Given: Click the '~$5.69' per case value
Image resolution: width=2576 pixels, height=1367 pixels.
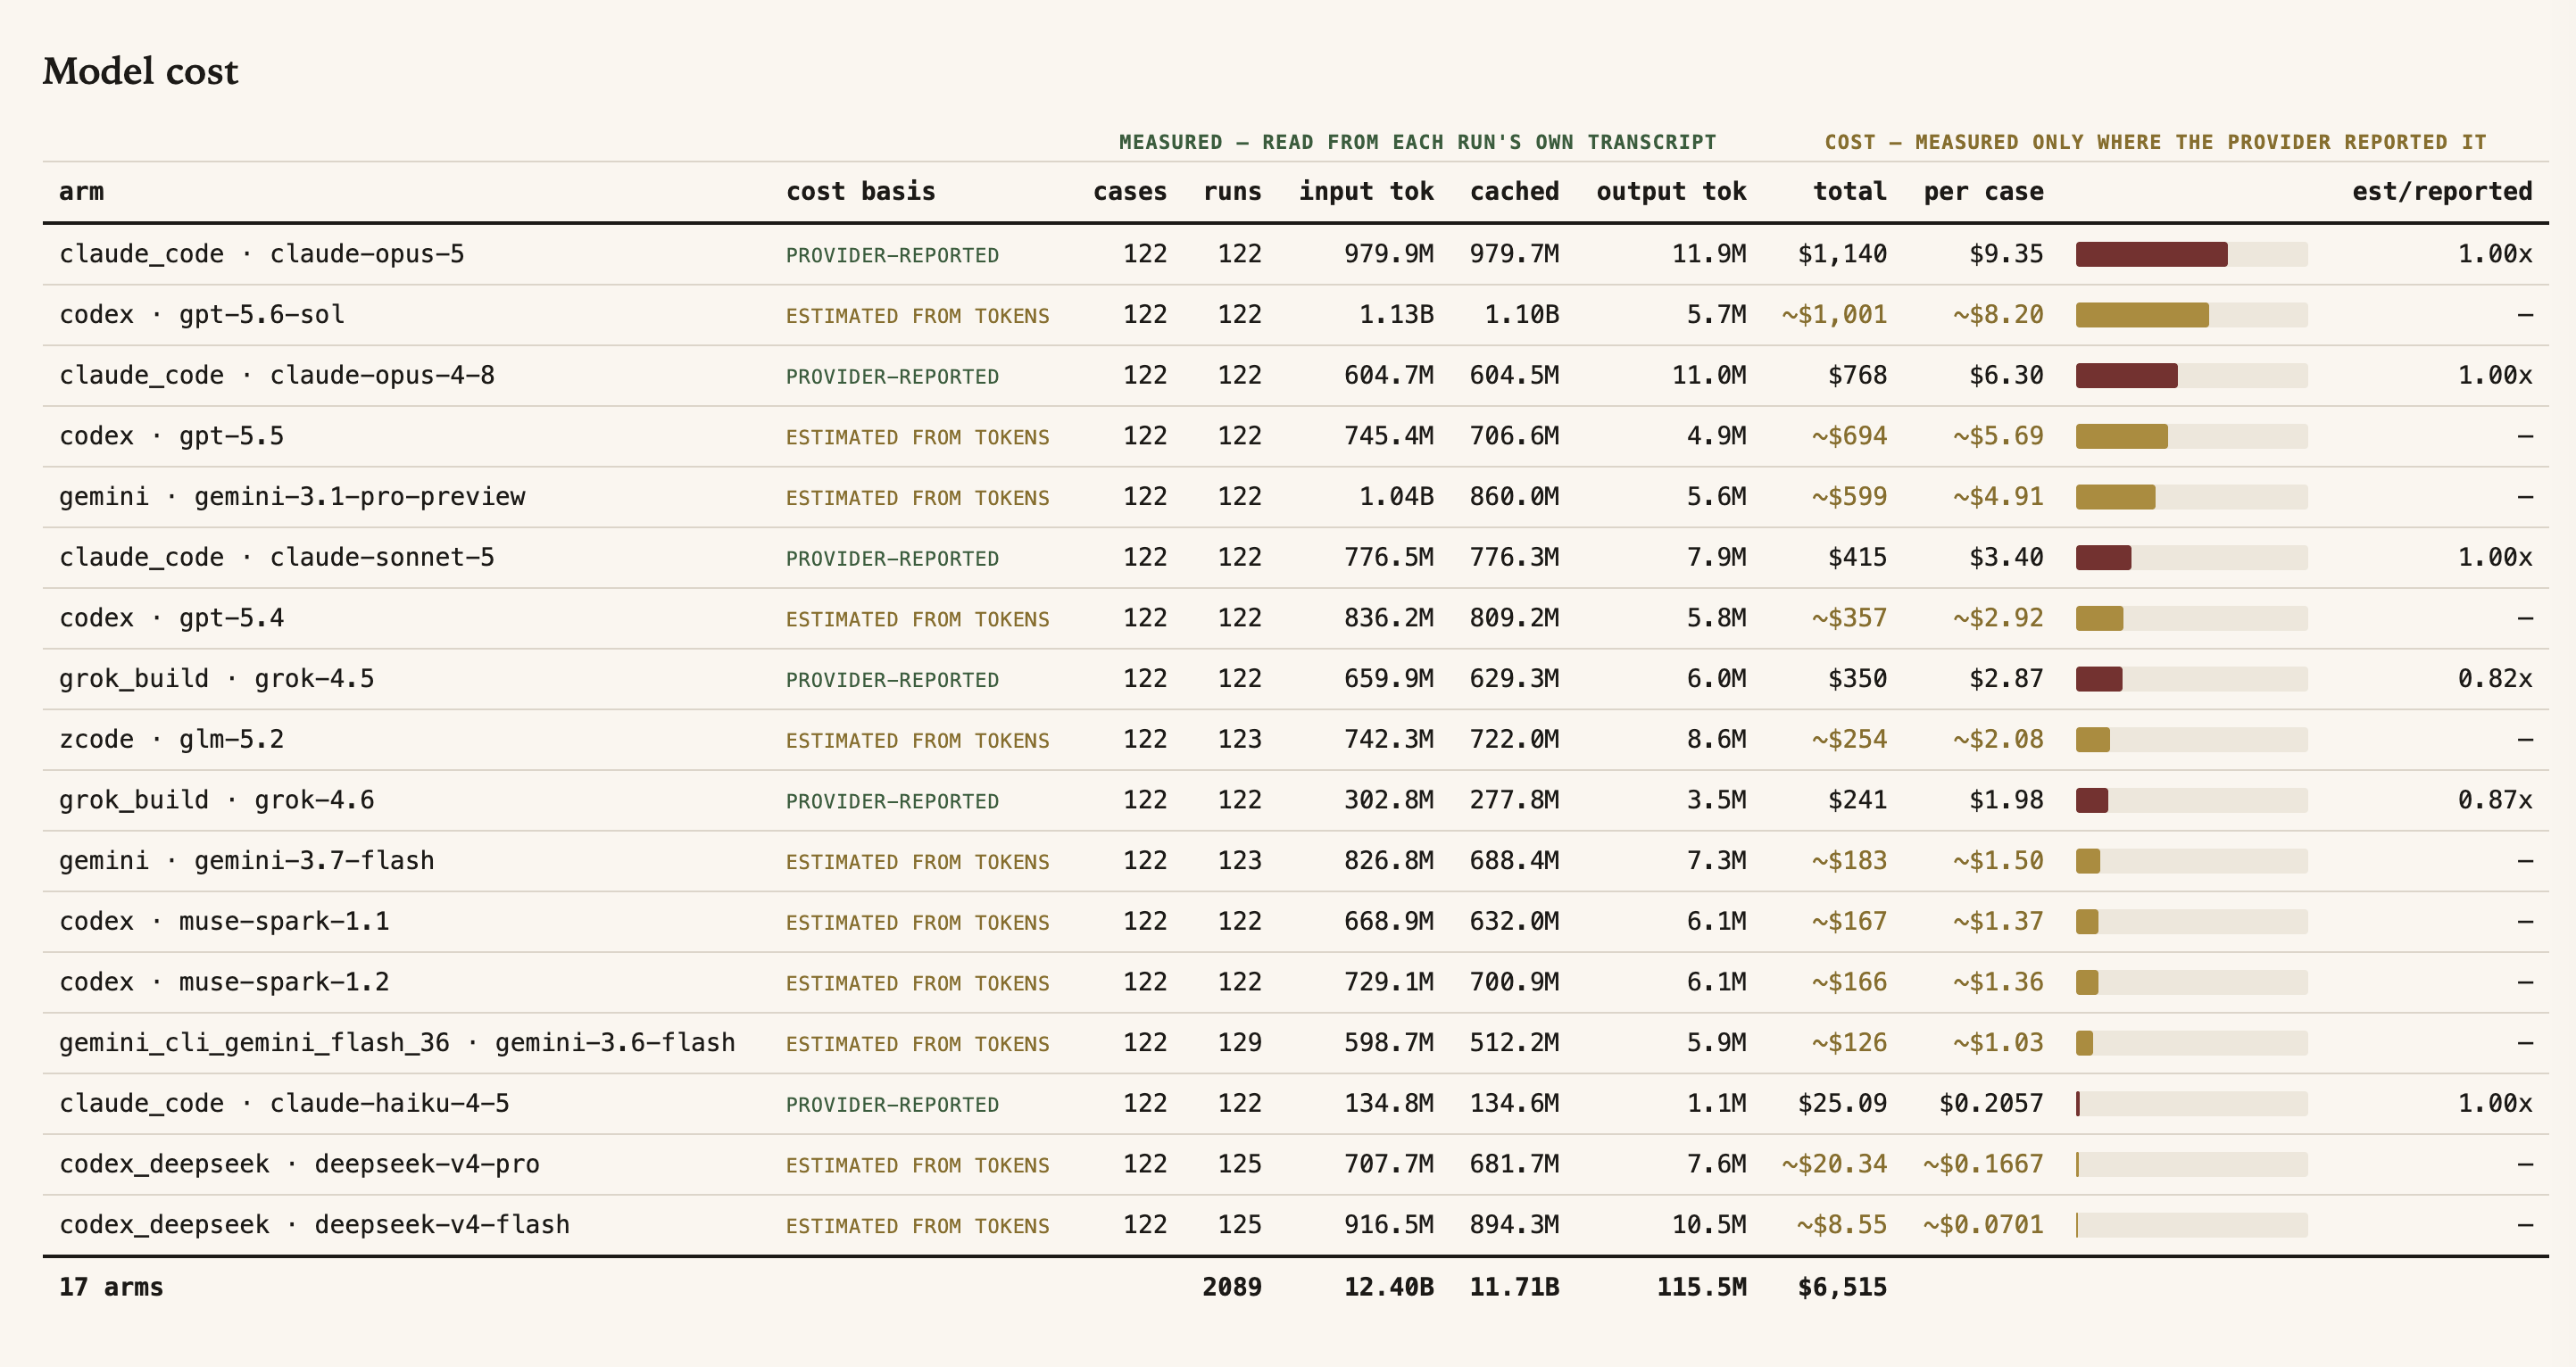Looking at the screenshot, I should [1998, 436].
